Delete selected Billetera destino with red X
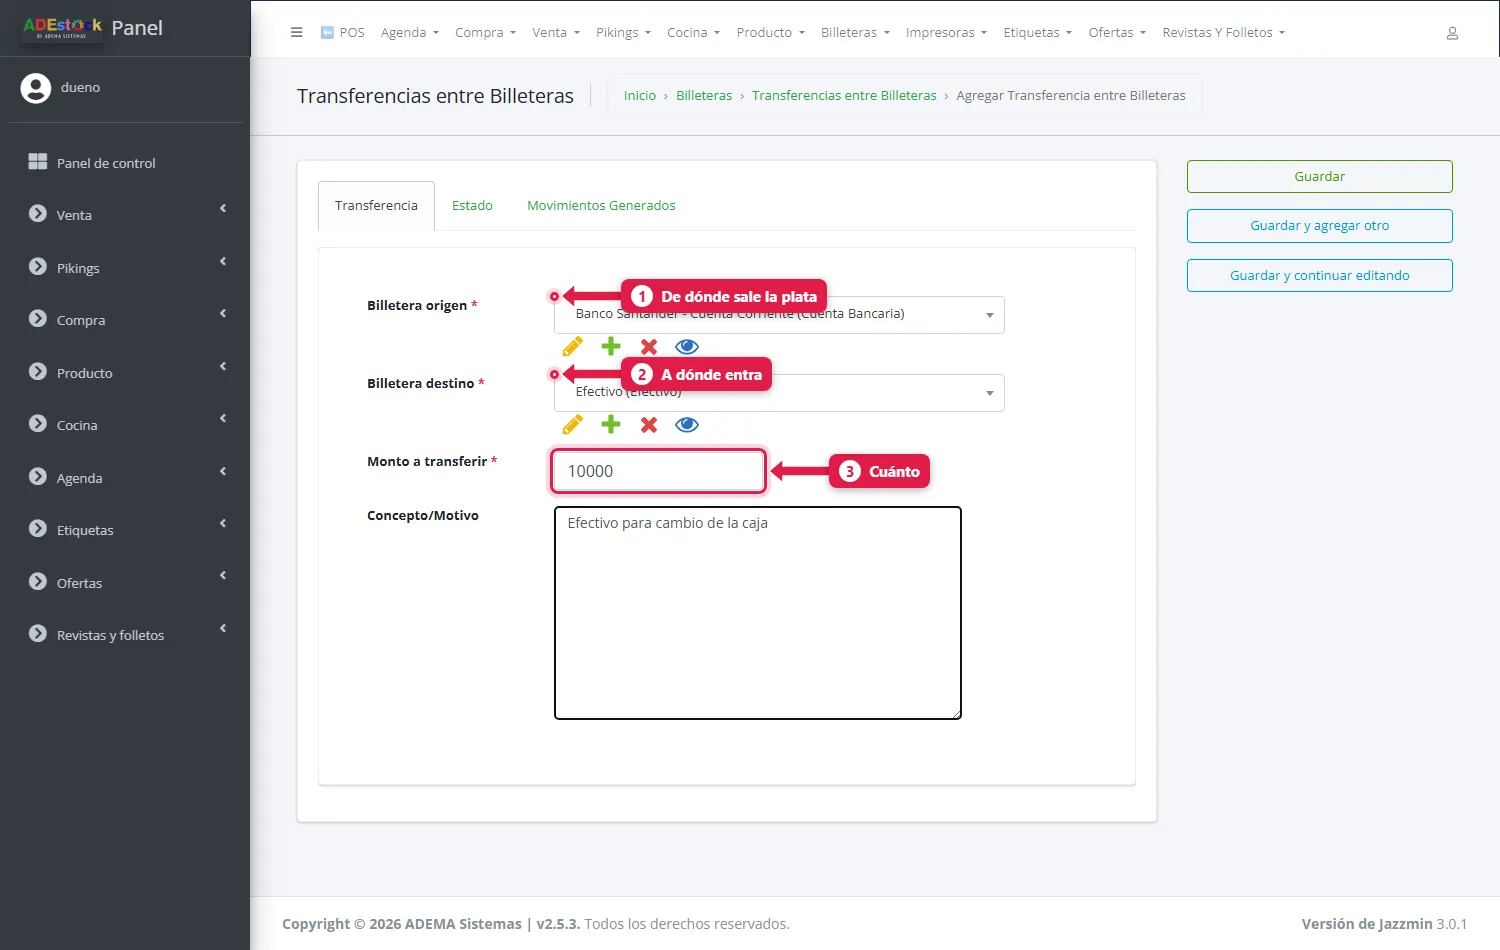This screenshot has width=1500, height=950. click(649, 425)
